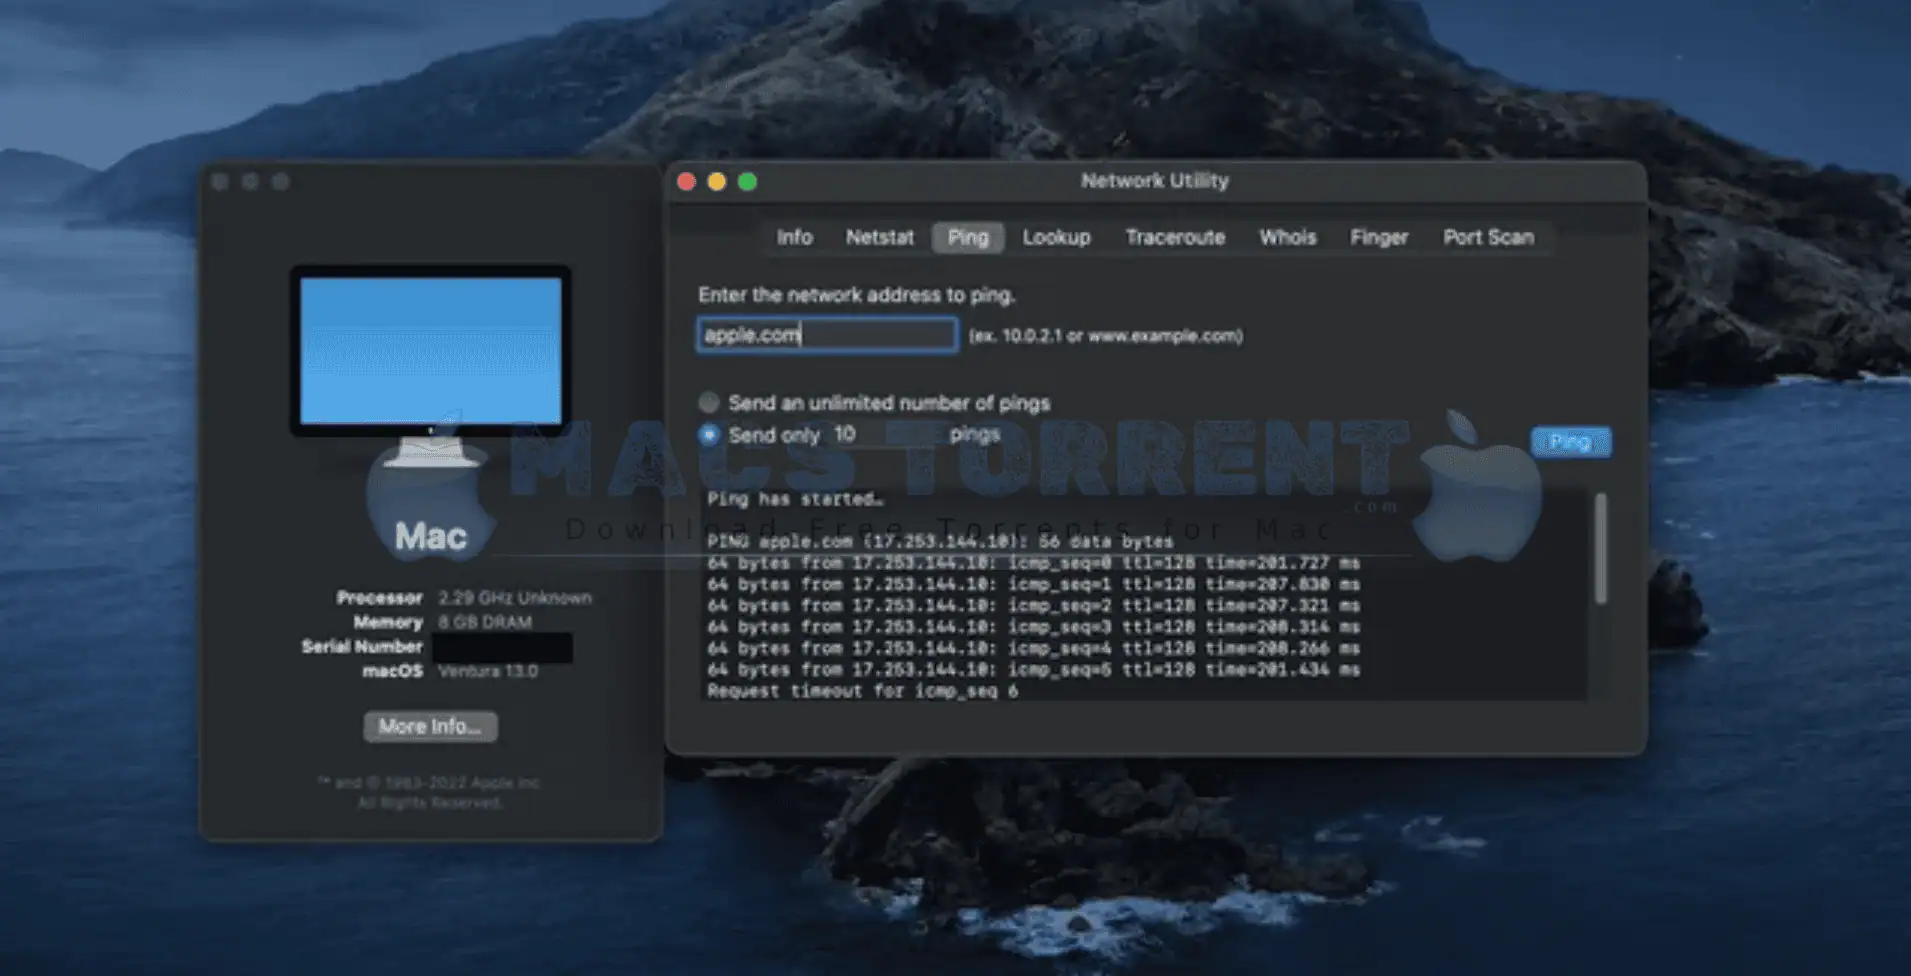The height and width of the screenshot is (976, 1911).
Task: Select the Port Scan tab
Action: tap(1488, 237)
